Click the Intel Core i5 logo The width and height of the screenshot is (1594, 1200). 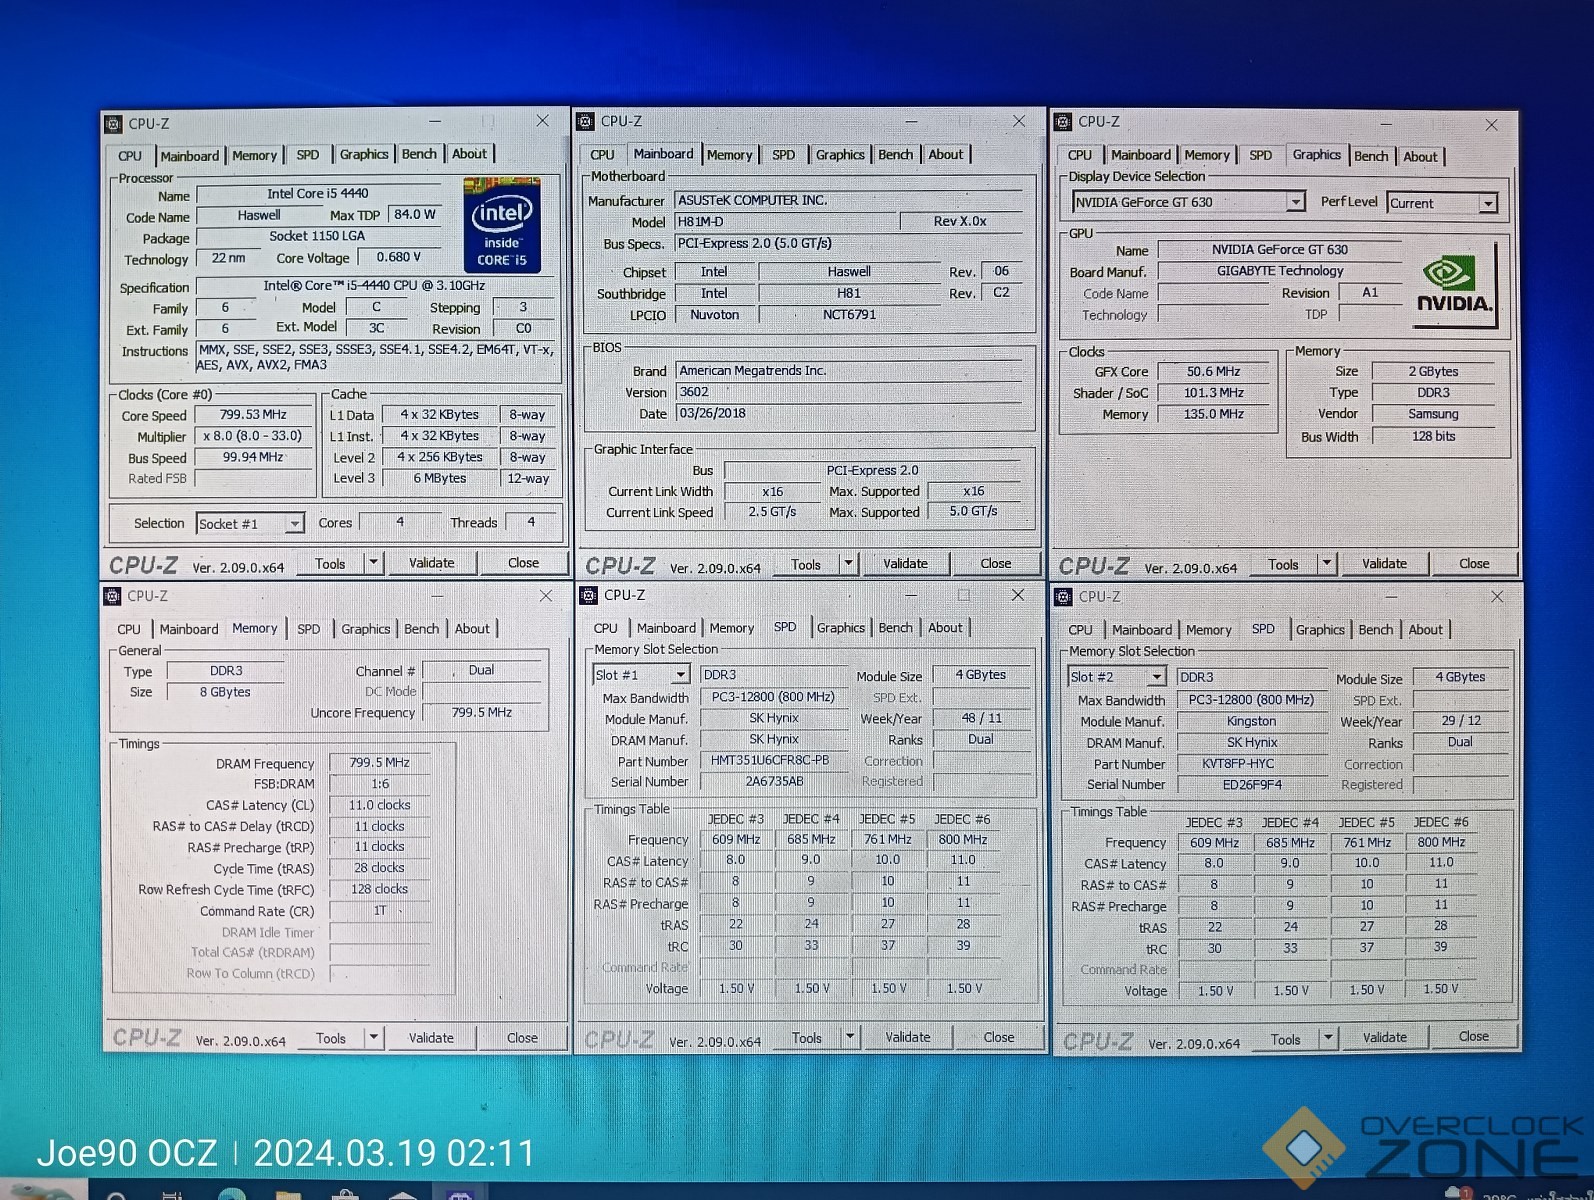click(x=502, y=225)
